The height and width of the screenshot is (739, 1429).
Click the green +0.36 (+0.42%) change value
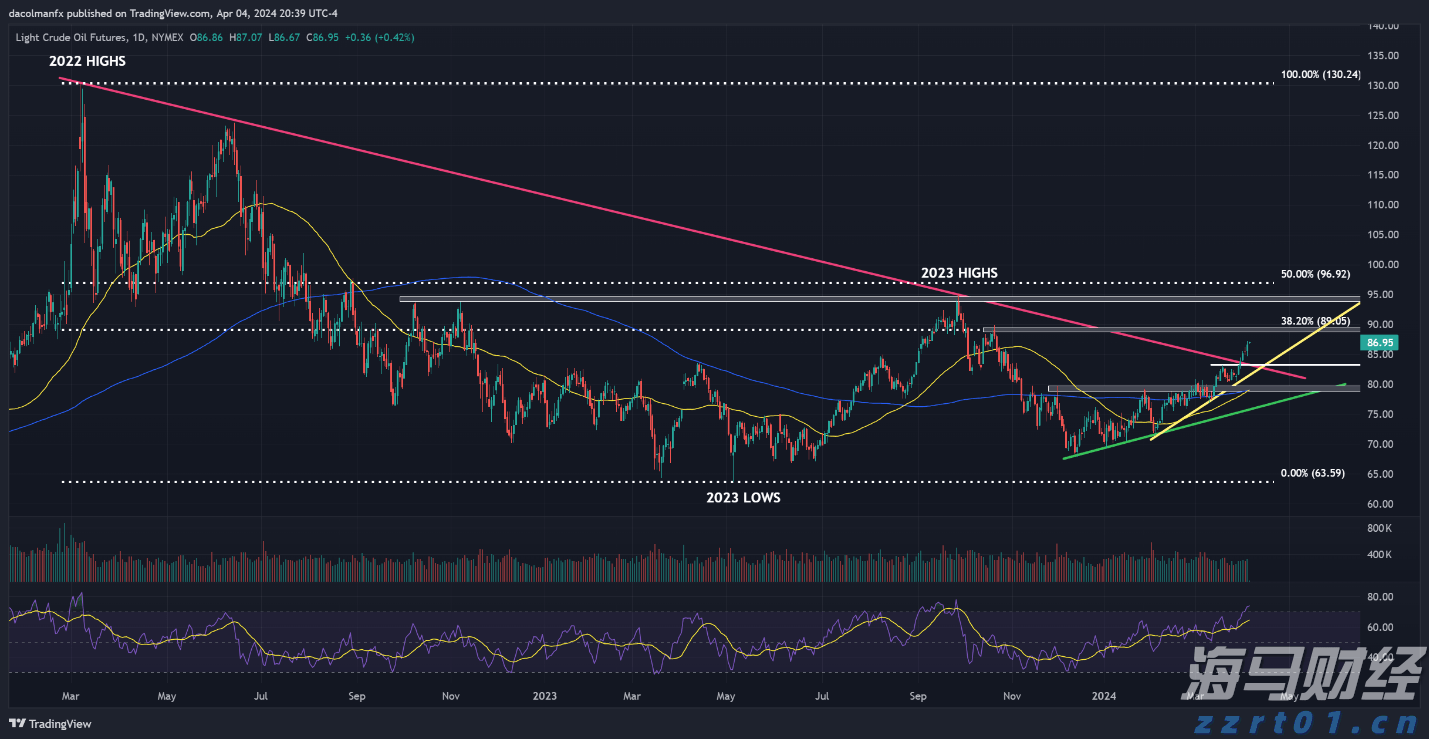point(379,37)
